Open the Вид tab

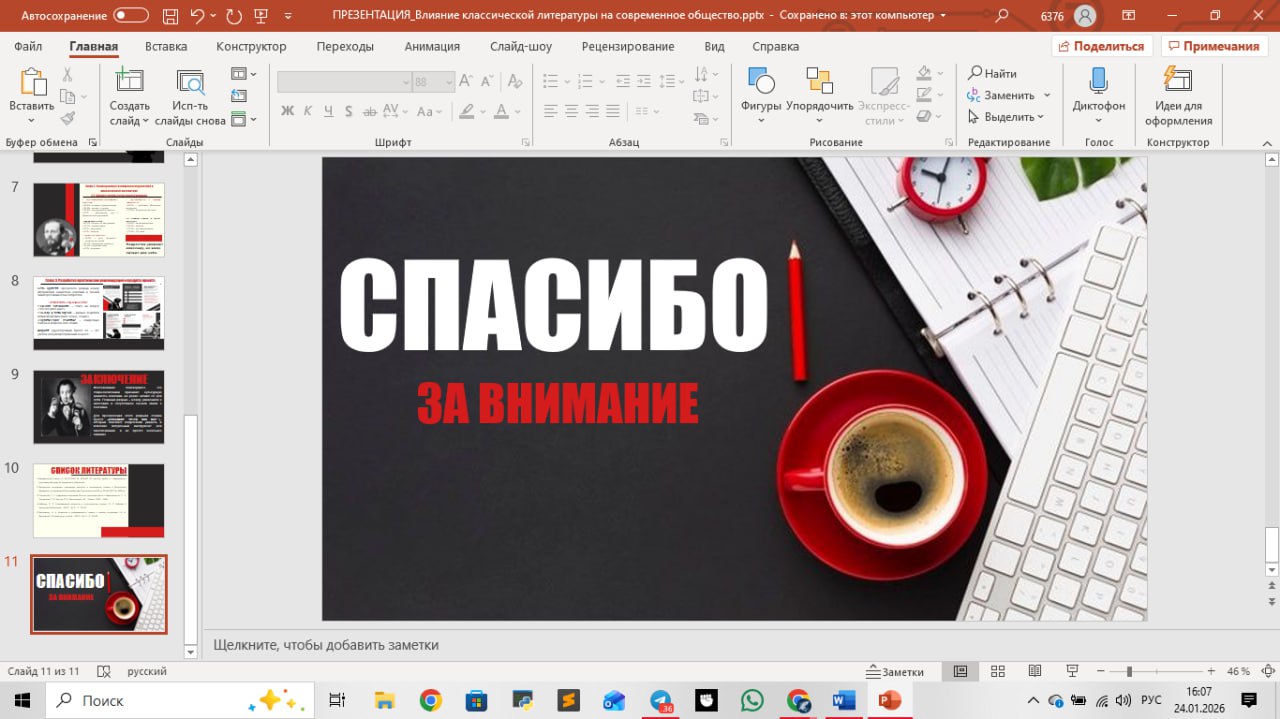pos(714,46)
